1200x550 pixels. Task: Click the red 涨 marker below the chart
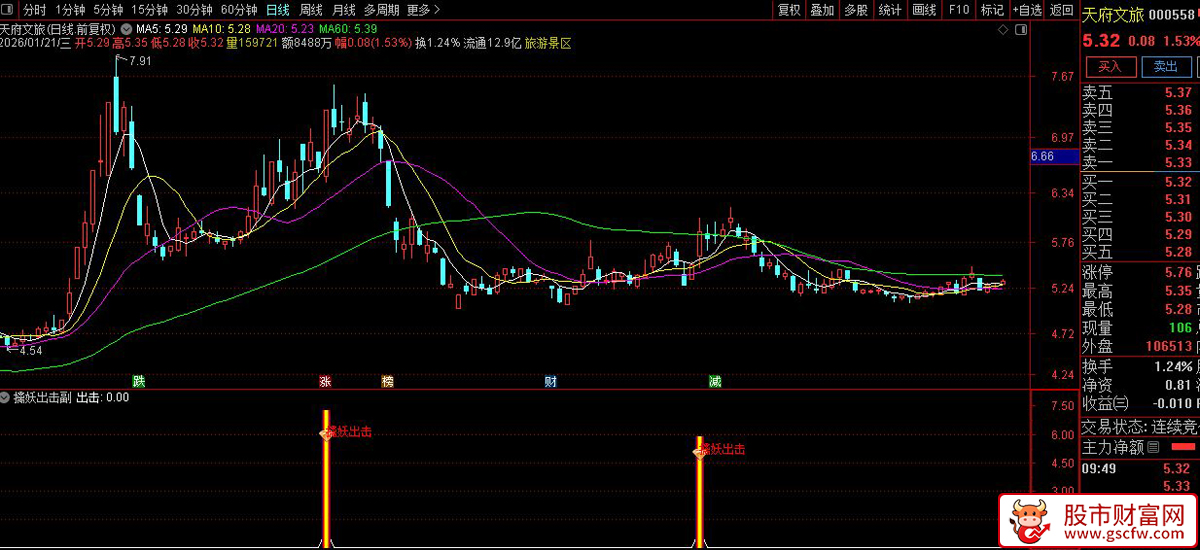(x=325, y=381)
